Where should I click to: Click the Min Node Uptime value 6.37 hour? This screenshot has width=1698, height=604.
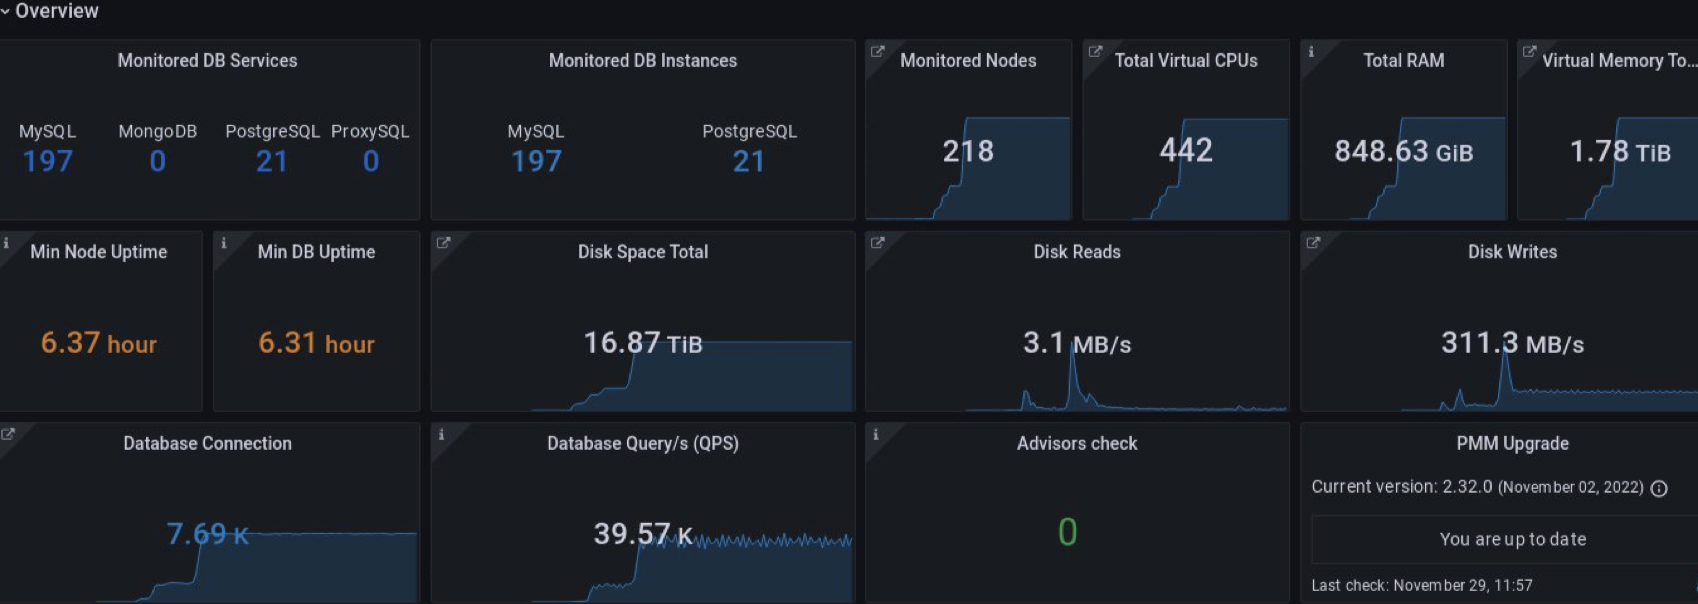99,343
